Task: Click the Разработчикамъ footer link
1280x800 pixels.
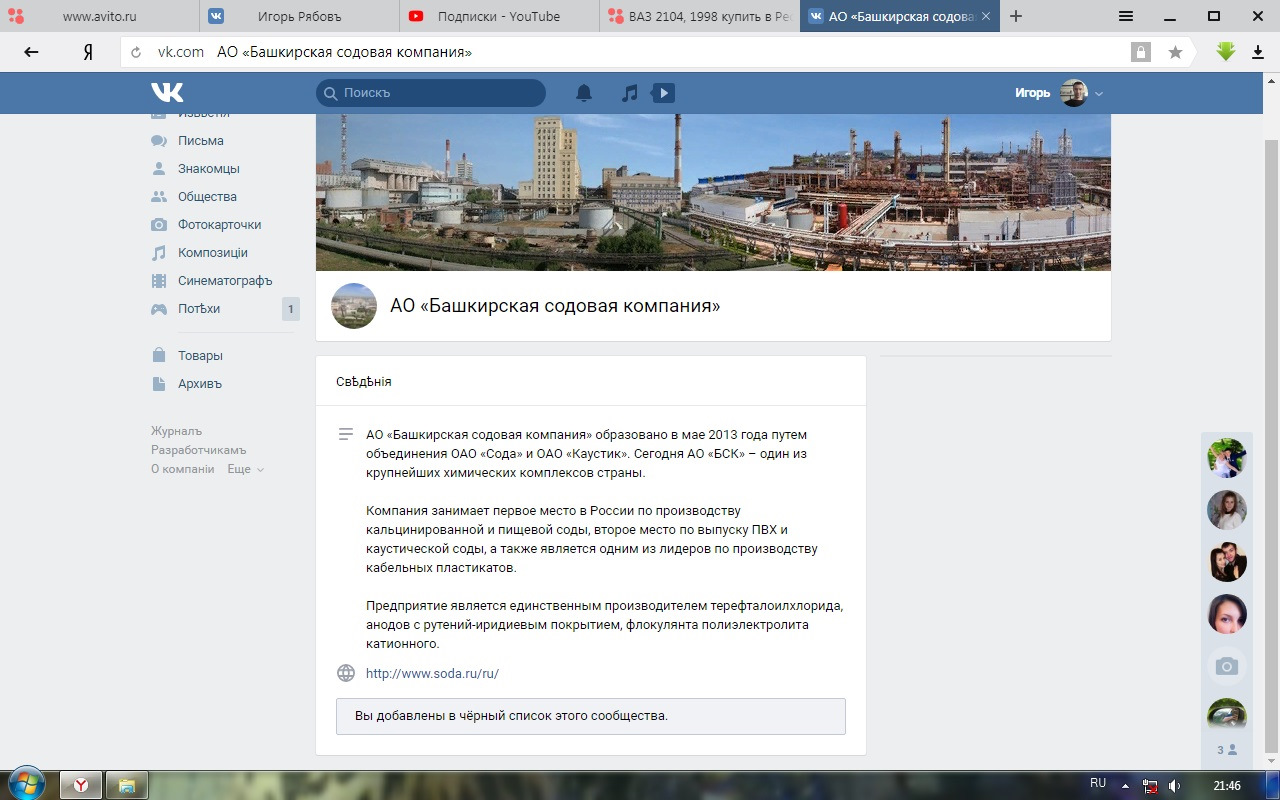Action: point(199,450)
